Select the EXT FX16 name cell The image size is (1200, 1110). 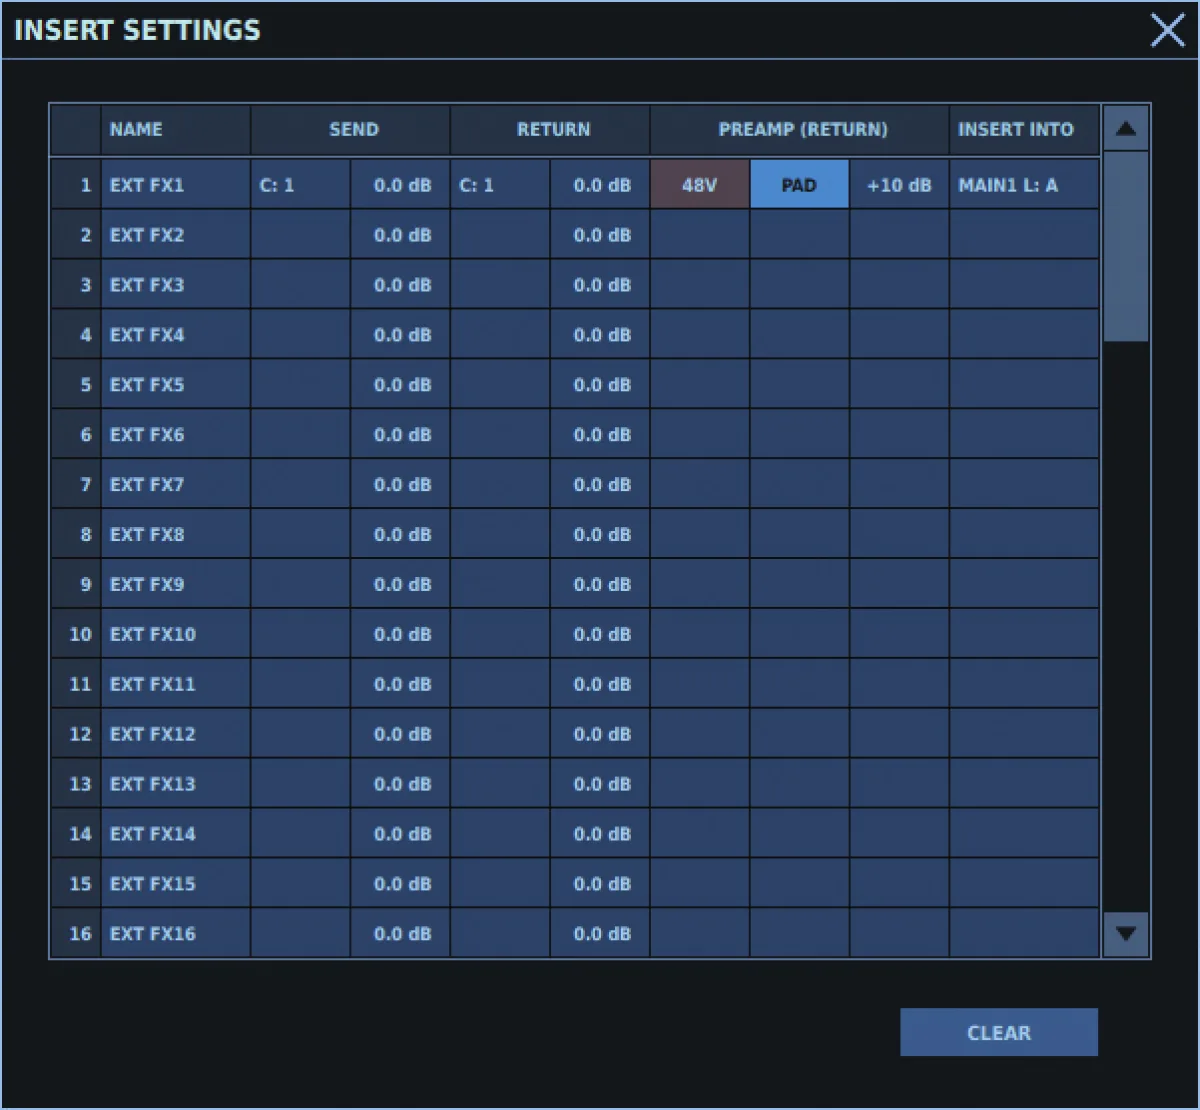175,934
